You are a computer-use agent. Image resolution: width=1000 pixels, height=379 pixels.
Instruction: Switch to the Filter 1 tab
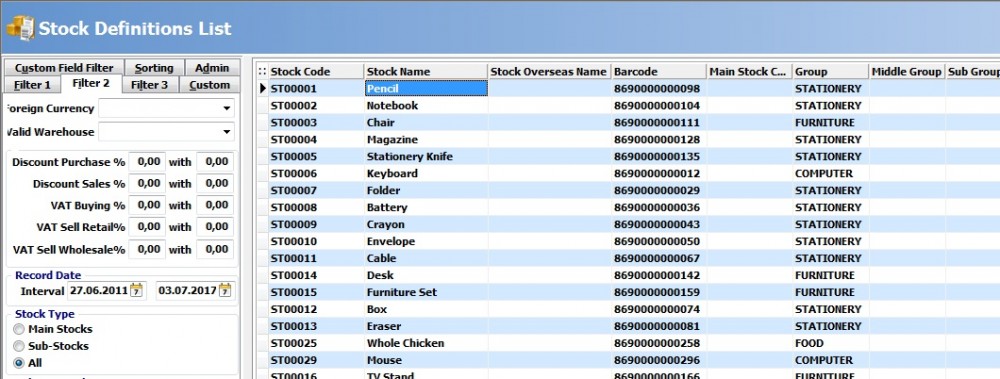[x=32, y=85]
